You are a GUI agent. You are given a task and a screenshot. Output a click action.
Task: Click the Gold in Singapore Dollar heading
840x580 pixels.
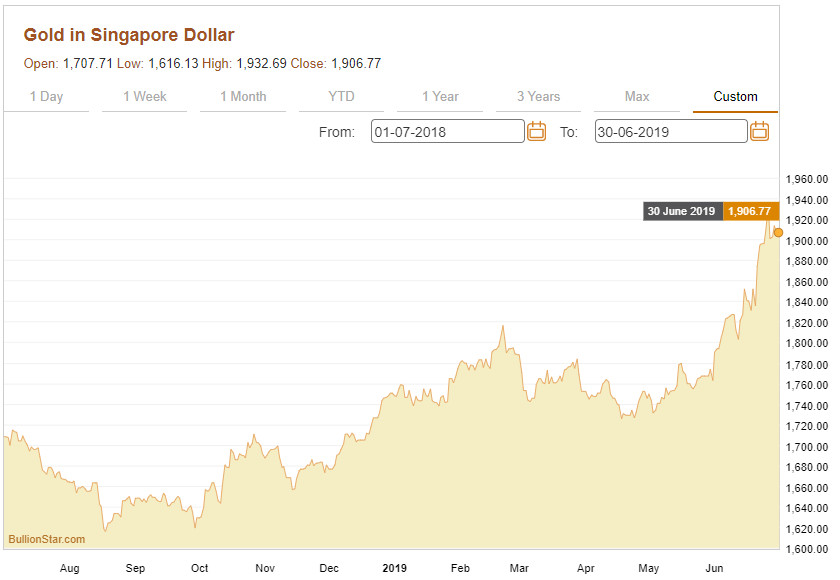(129, 35)
